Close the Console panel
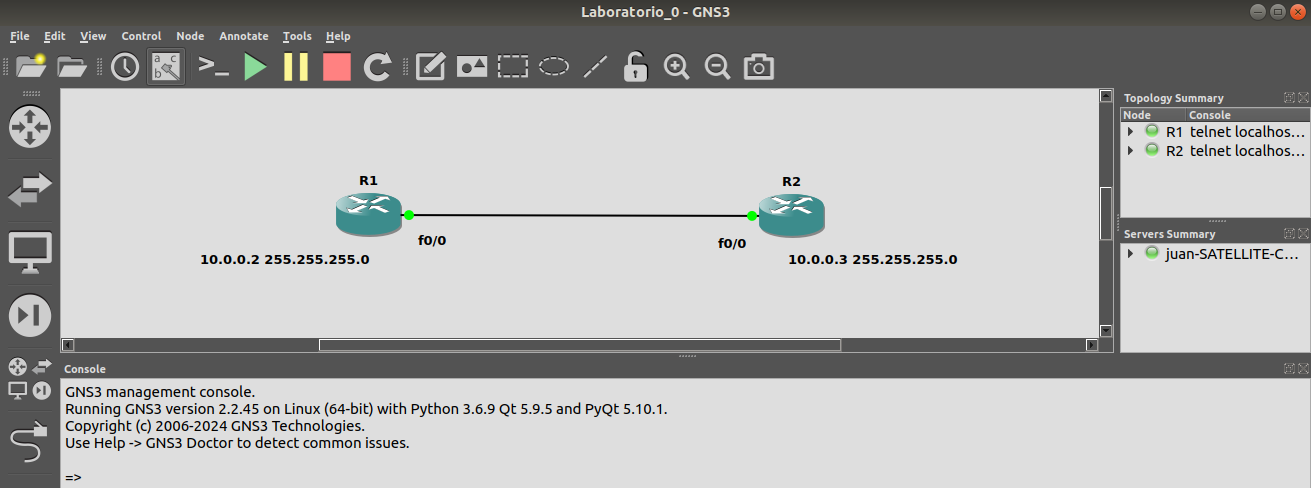The width and height of the screenshot is (1311, 488). 1303,369
